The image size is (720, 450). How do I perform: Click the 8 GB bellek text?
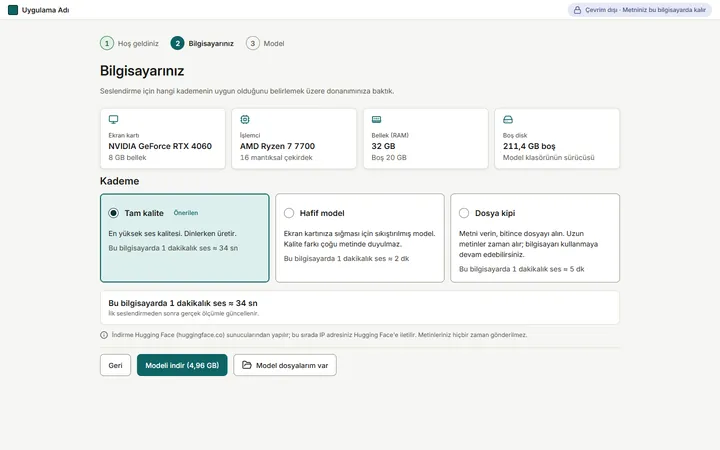click(127, 158)
